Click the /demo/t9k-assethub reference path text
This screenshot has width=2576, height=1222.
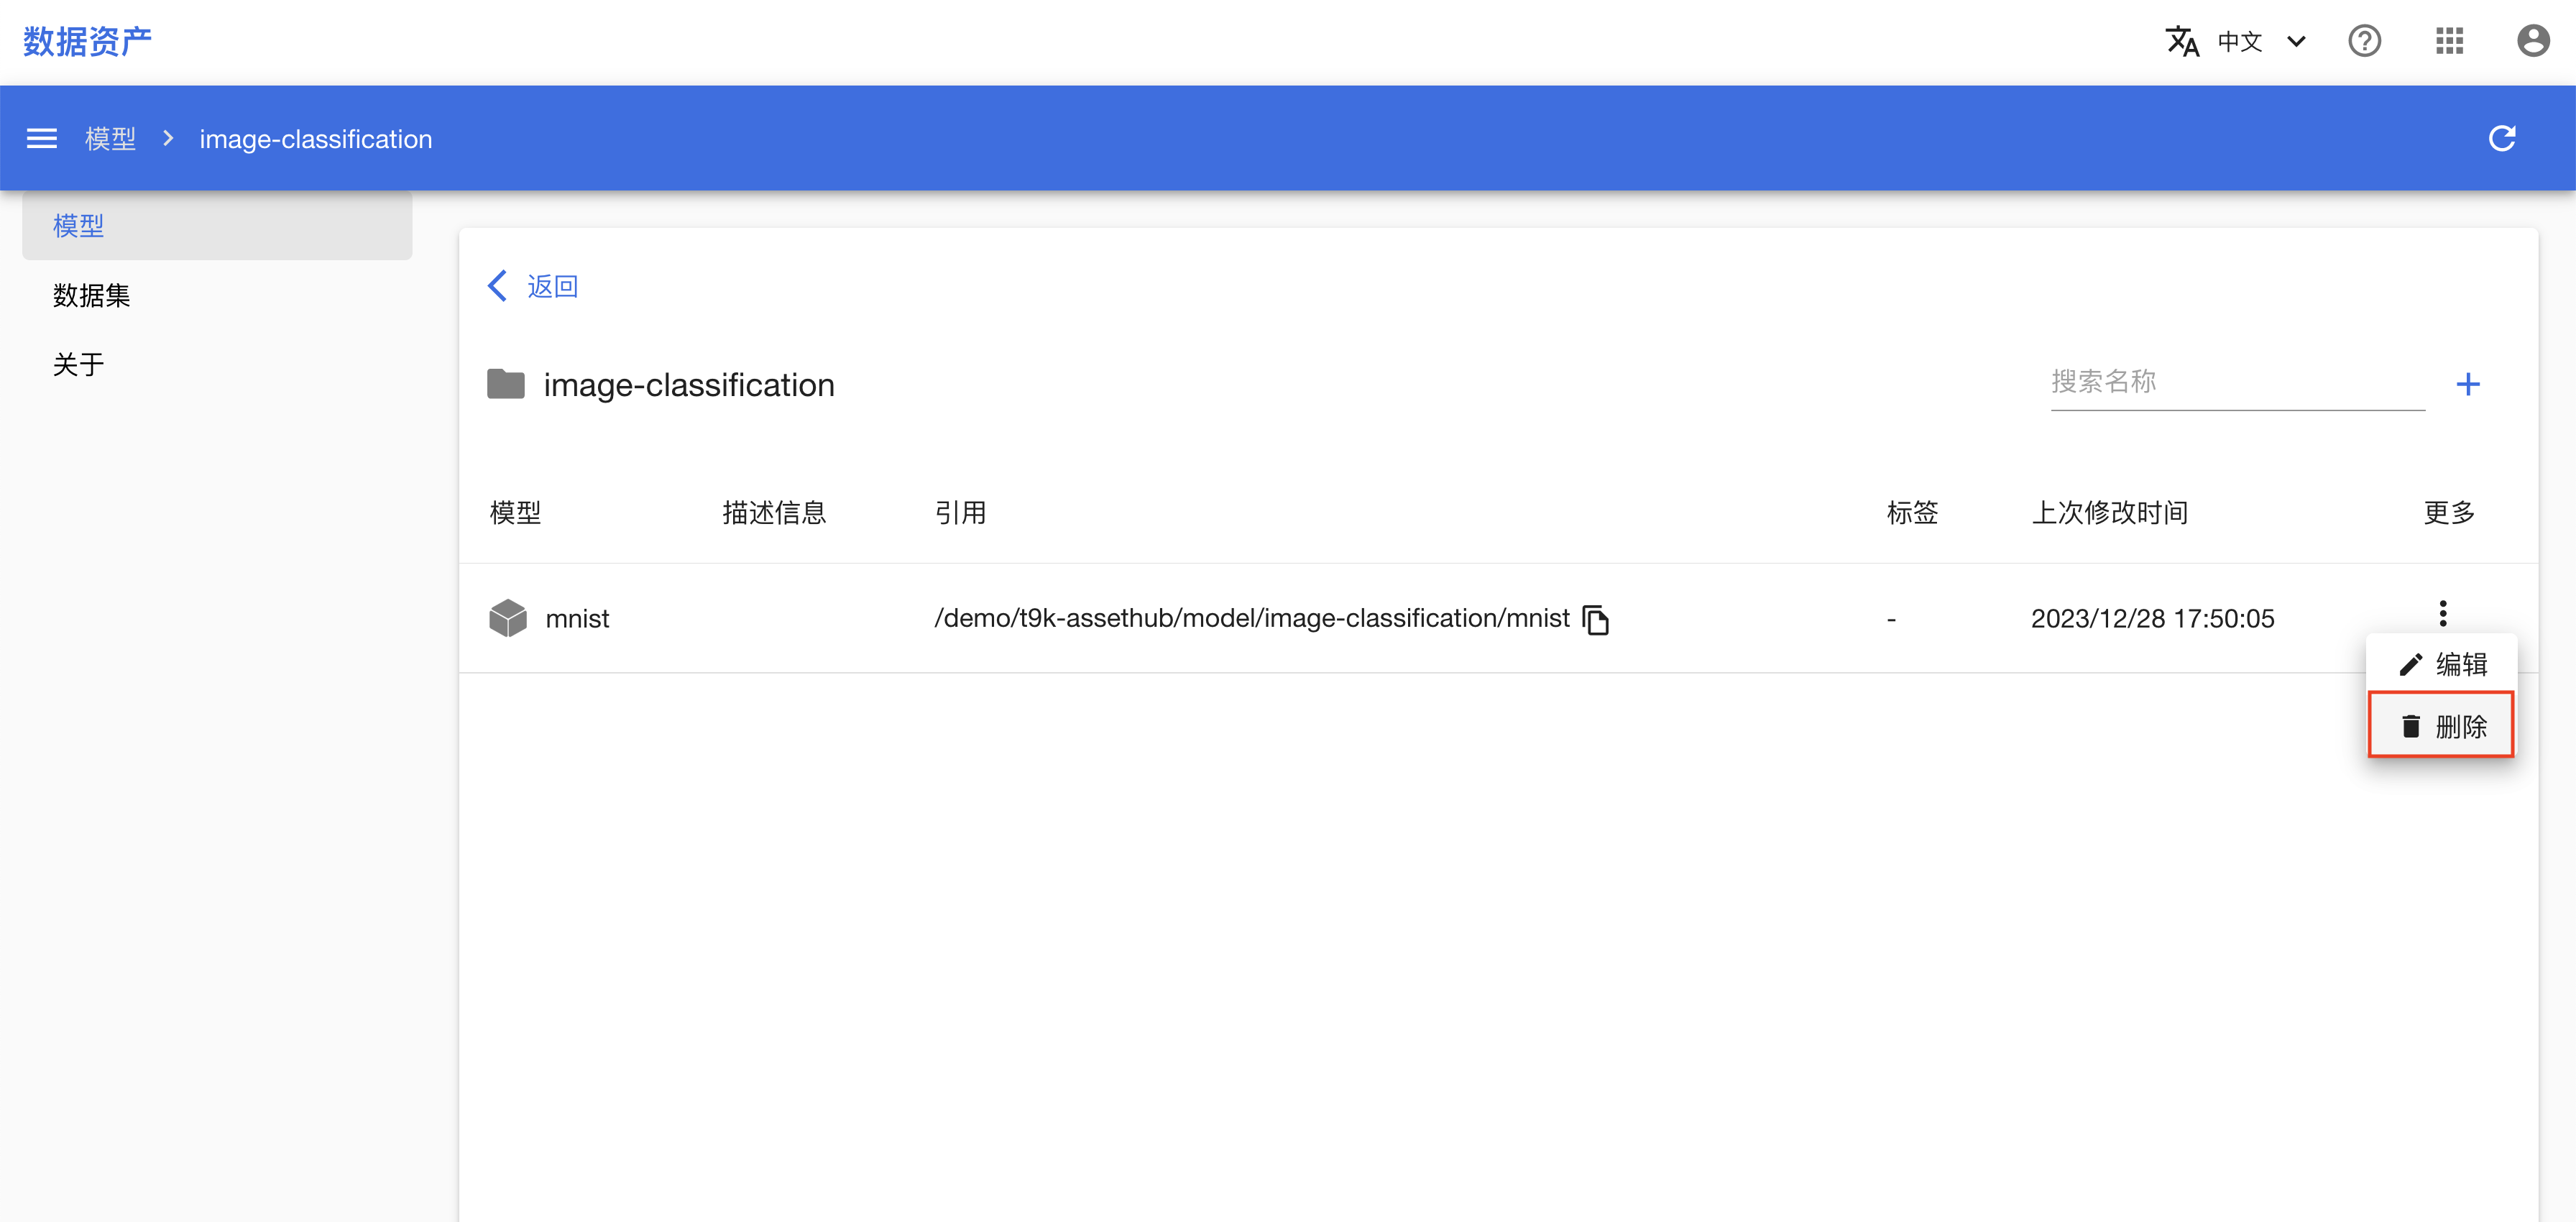(x=1251, y=619)
